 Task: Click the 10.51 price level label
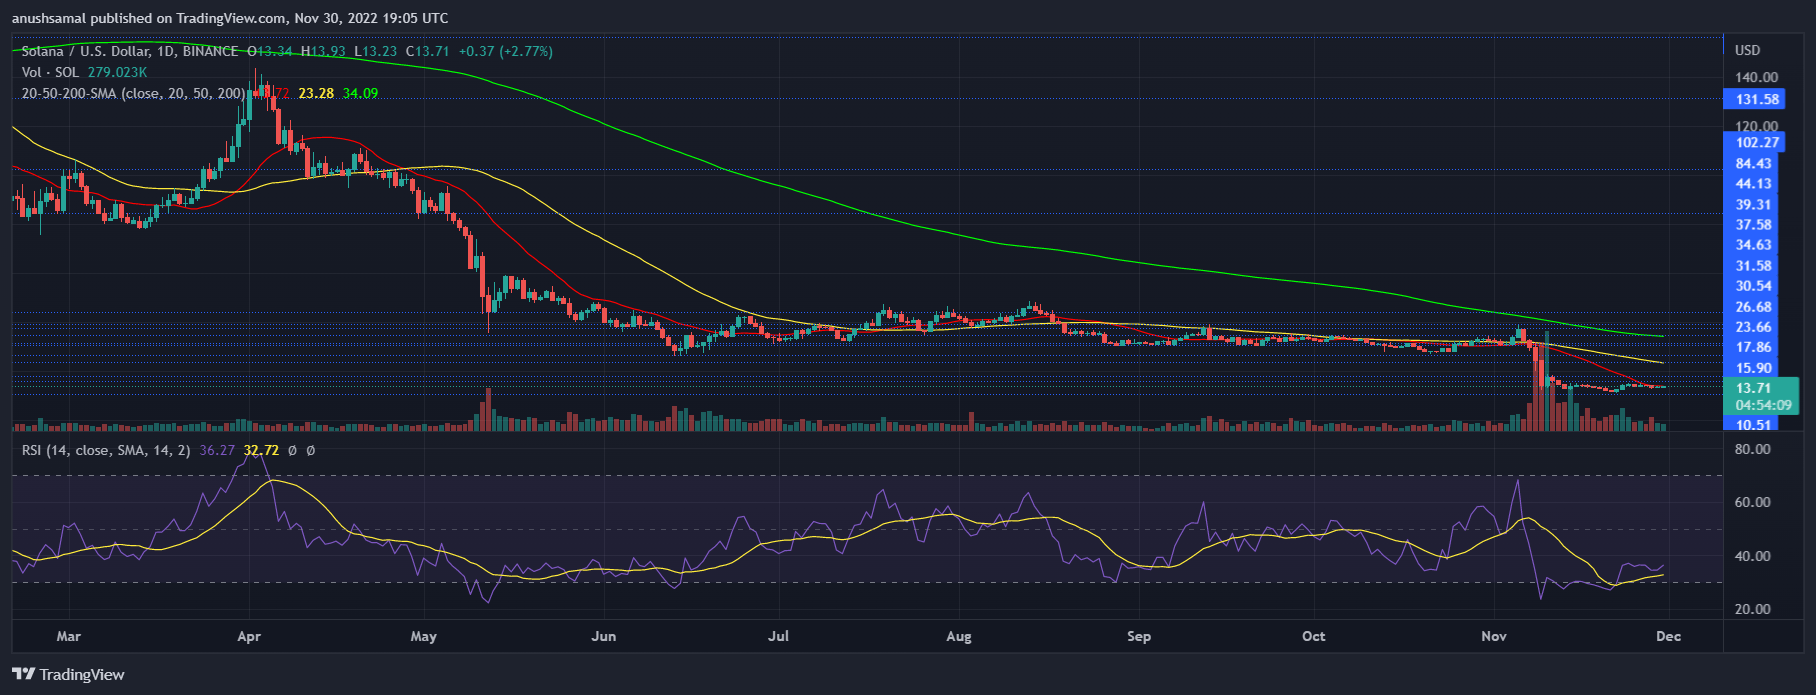point(1753,424)
